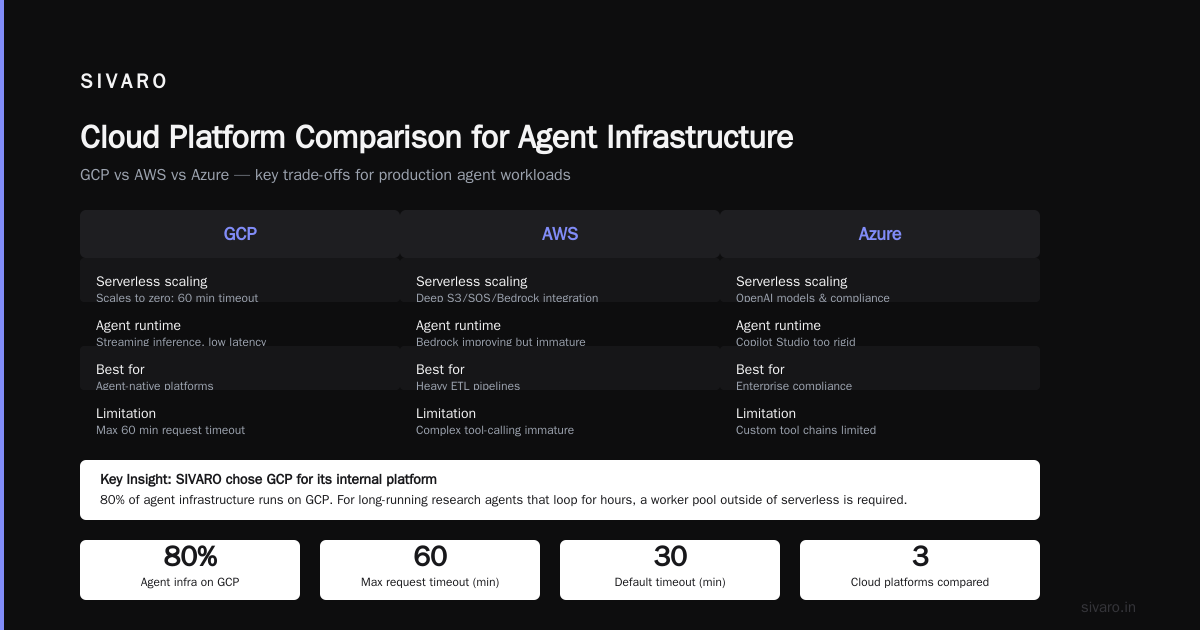
Task: Click 'Cloud platforms compared' caption
Action: coord(920,582)
